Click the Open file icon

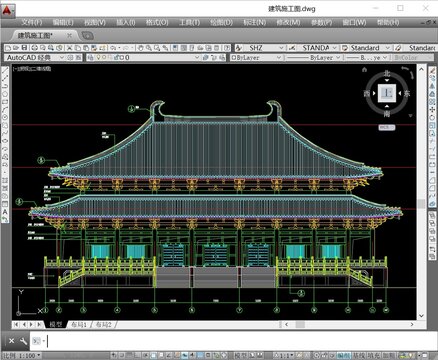coord(16,48)
